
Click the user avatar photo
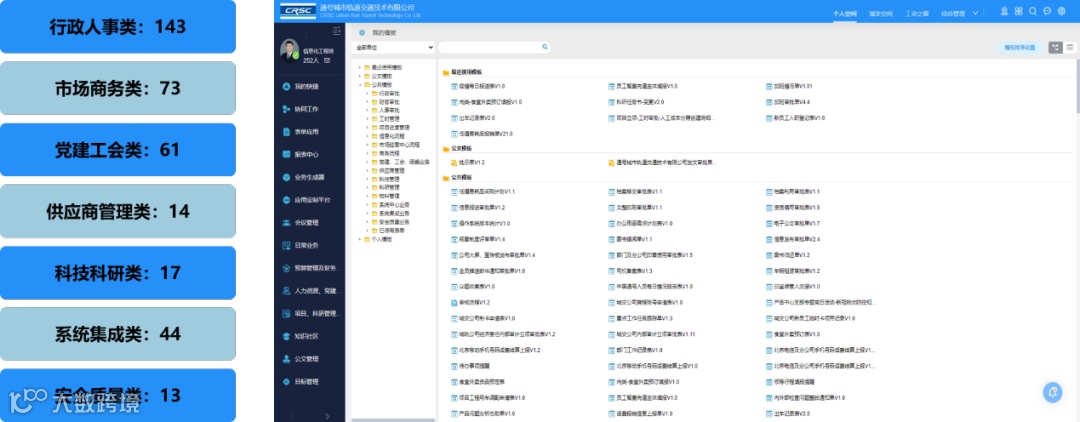click(x=289, y=51)
